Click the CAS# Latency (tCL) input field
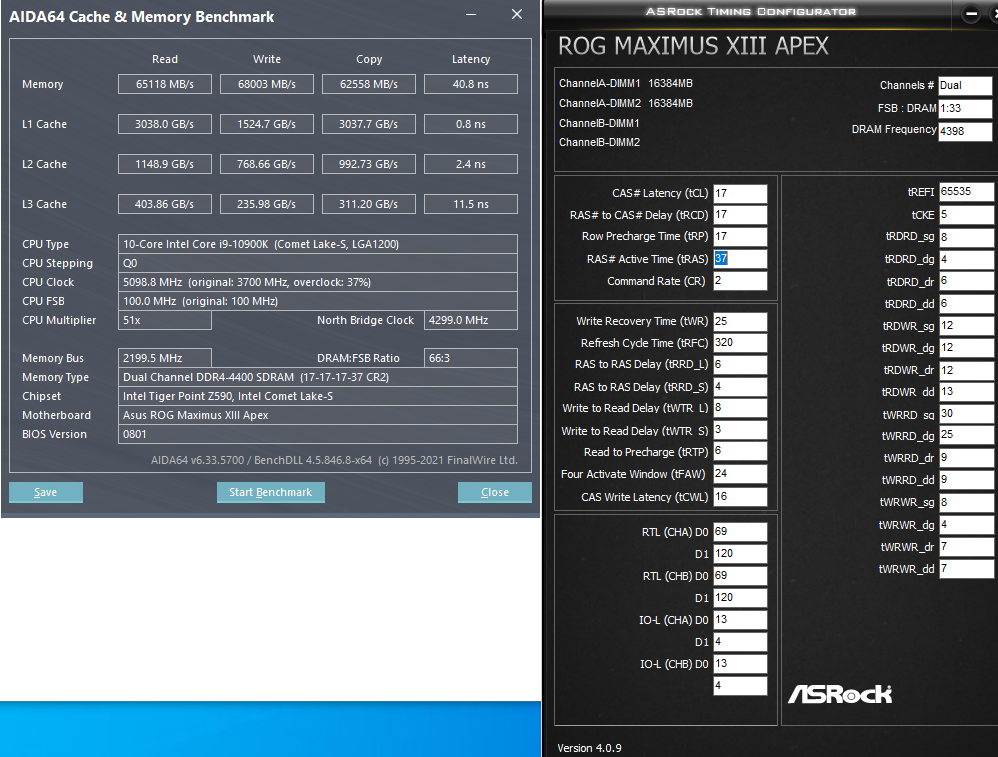 coord(740,194)
